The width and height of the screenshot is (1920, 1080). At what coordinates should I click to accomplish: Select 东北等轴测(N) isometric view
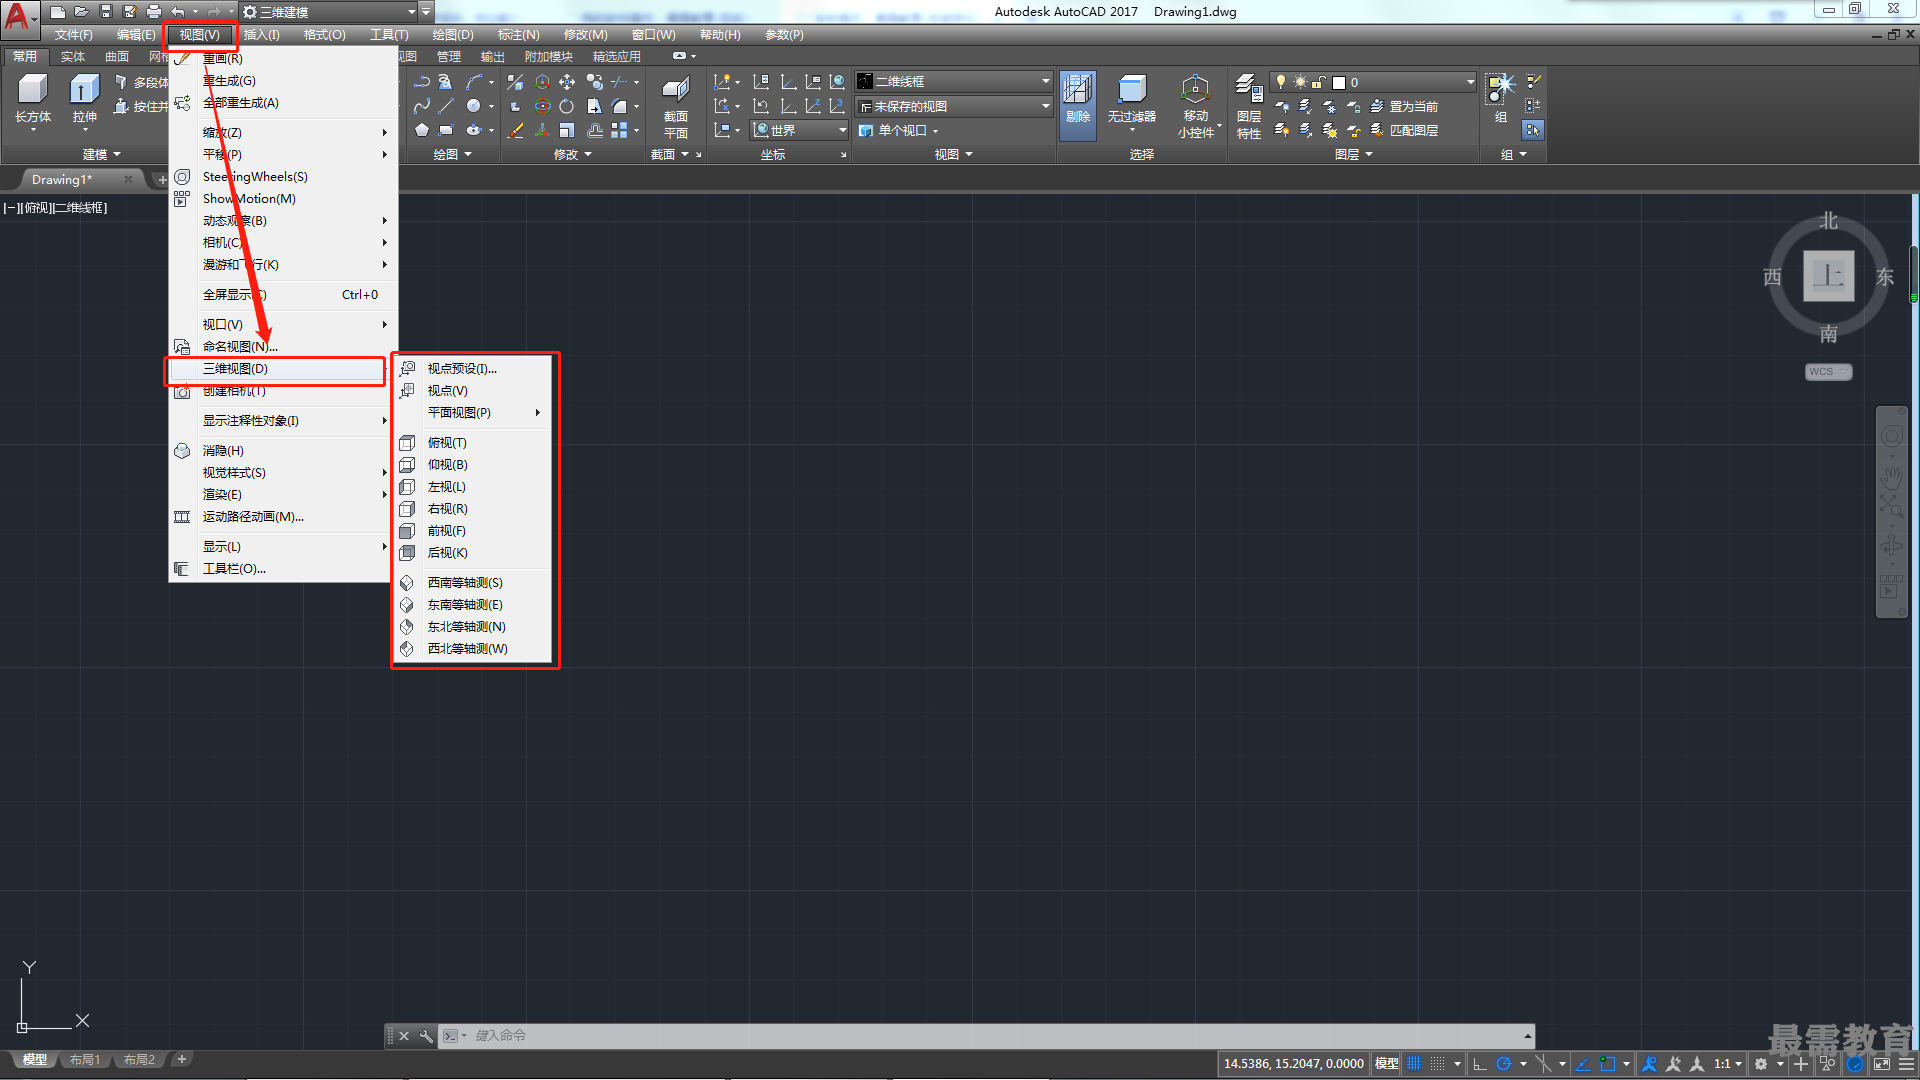tap(474, 626)
